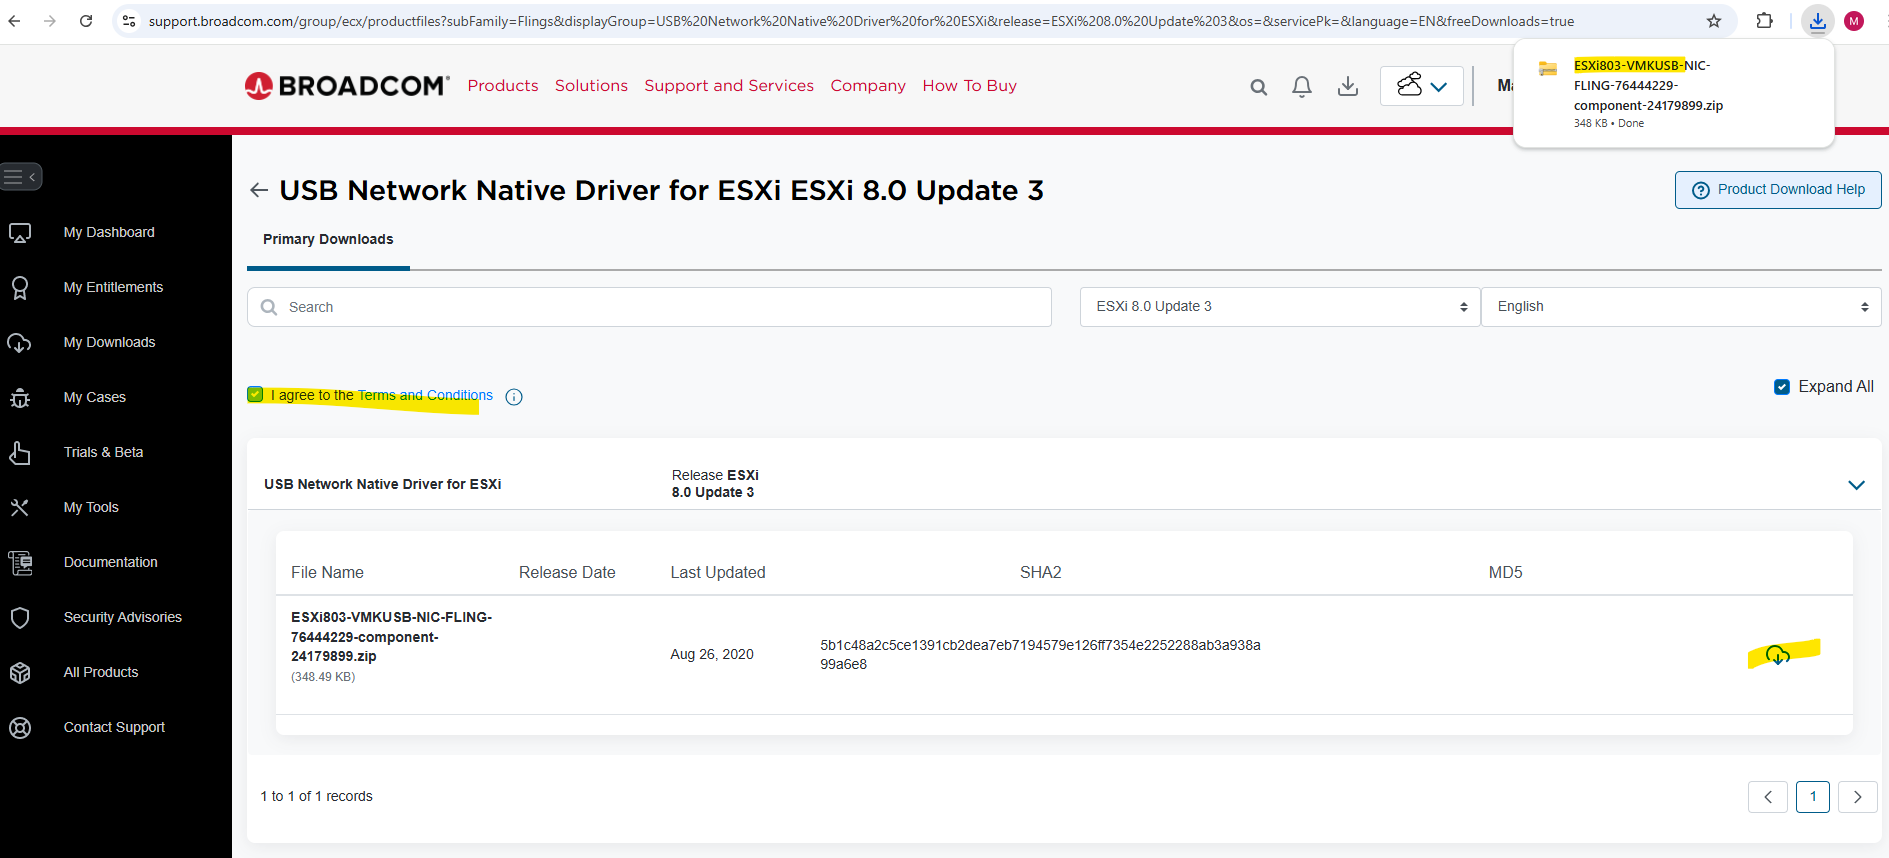Image resolution: width=1889 pixels, height=858 pixels.
Task: Click the Product Download Help button
Action: [x=1778, y=190]
